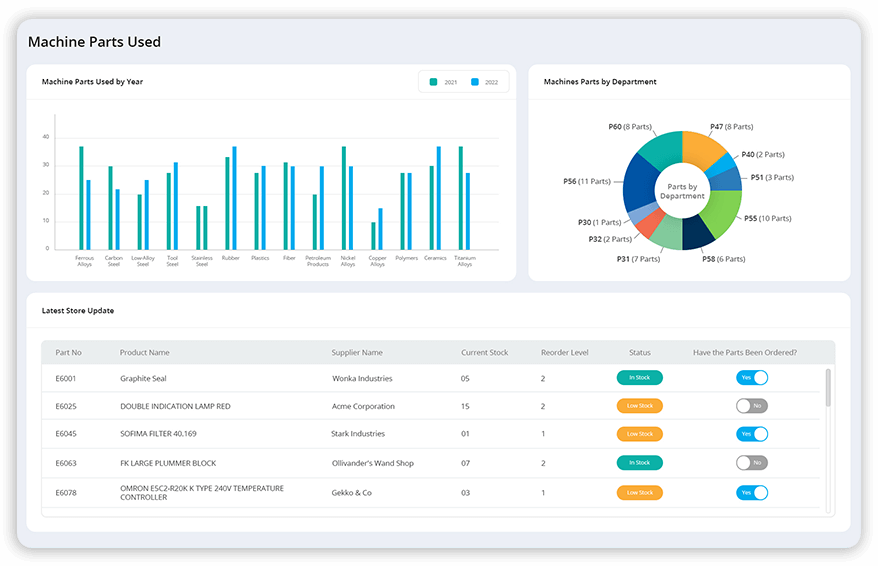The height and width of the screenshot is (566, 878).
Task: Toggle the 2021 legend series marker
Action: 434,82
